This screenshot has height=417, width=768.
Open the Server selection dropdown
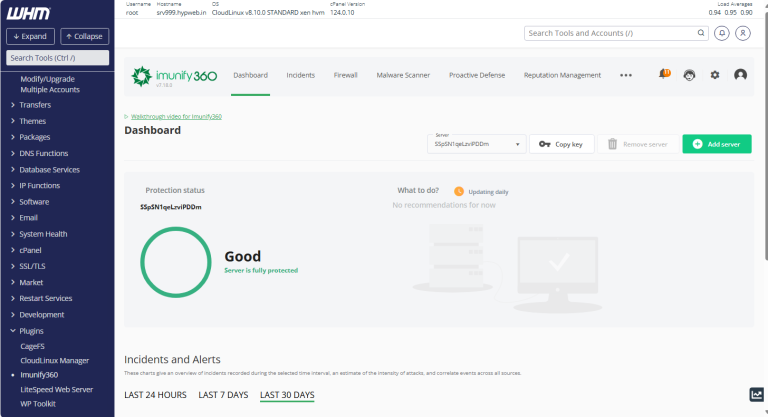pos(476,144)
